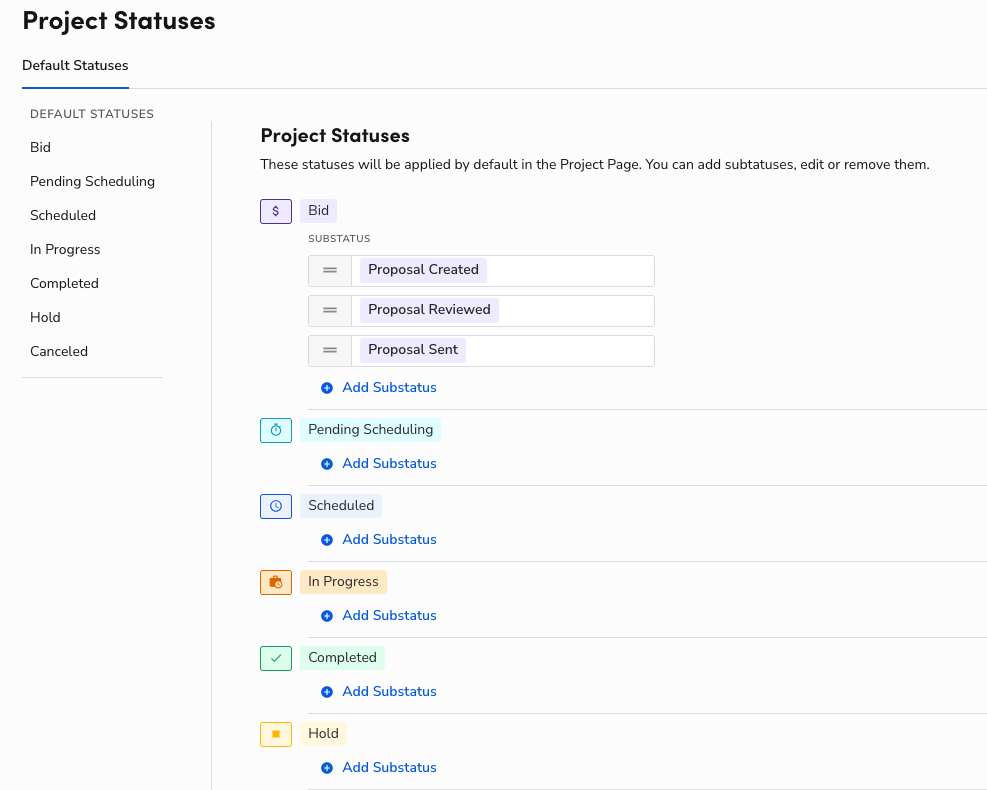Select the timer icon for Pending Scheduling
Screen dimensions: 987x790
(x=275, y=430)
